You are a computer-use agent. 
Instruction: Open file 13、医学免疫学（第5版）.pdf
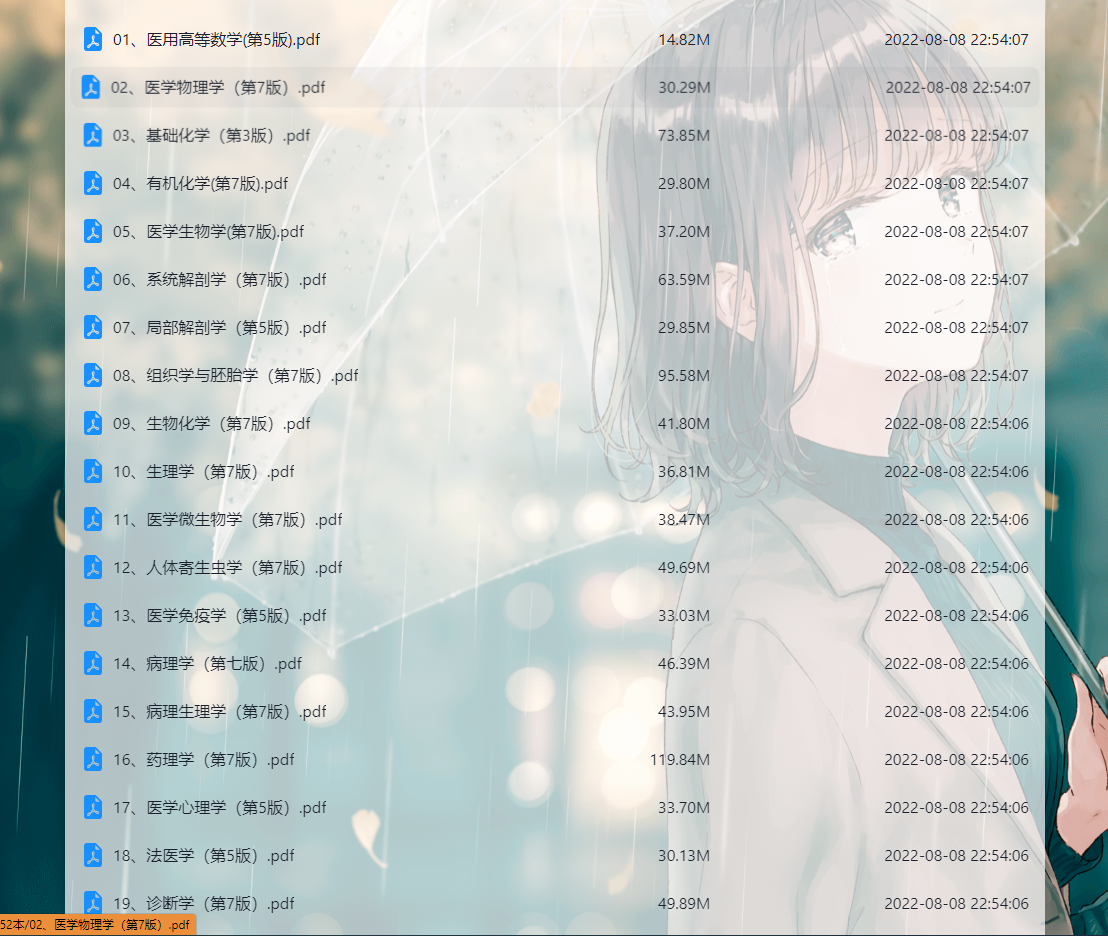[220, 616]
